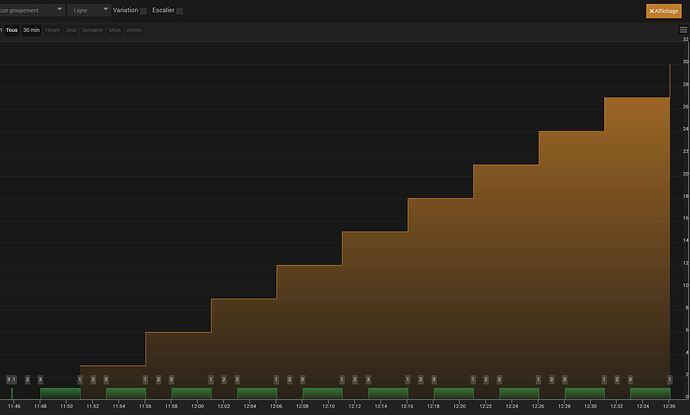The width and height of the screenshot is (690, 415).
Task: Click the first green bar starting at 11:48
Action: click(x=60, y=393)
